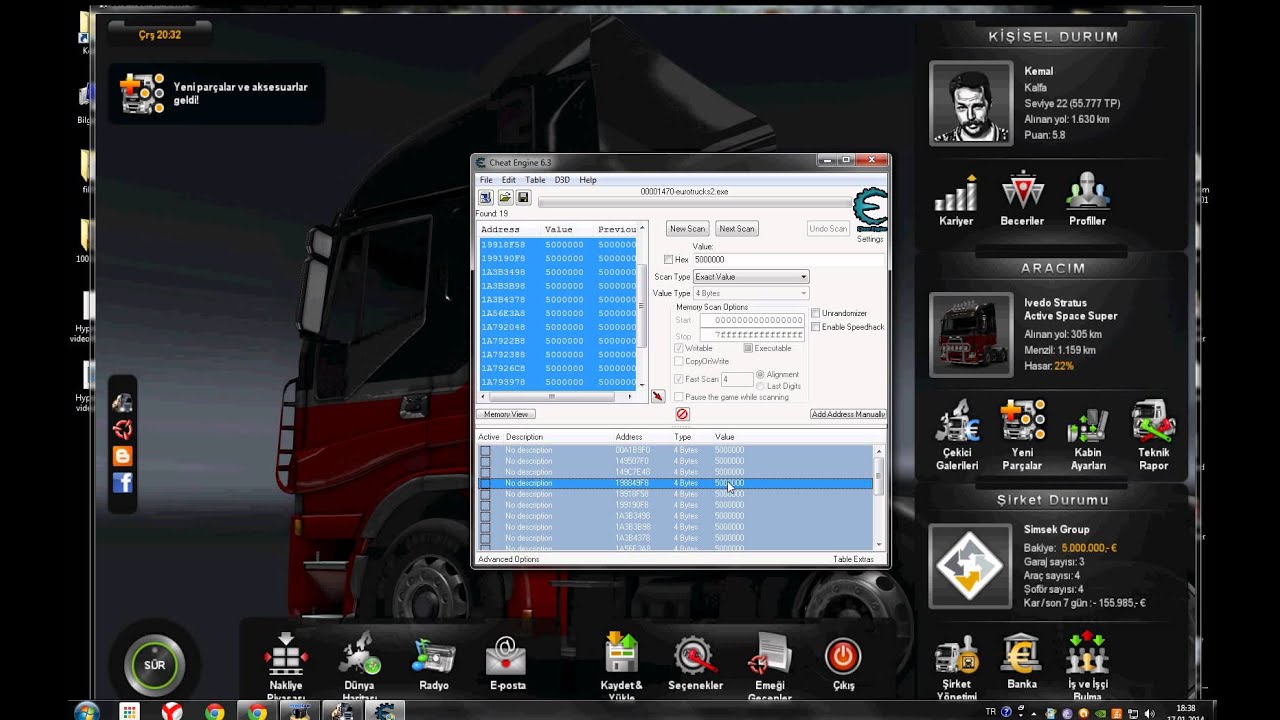Click the green SÜR drive button
1280x720 pixels.
155,664
